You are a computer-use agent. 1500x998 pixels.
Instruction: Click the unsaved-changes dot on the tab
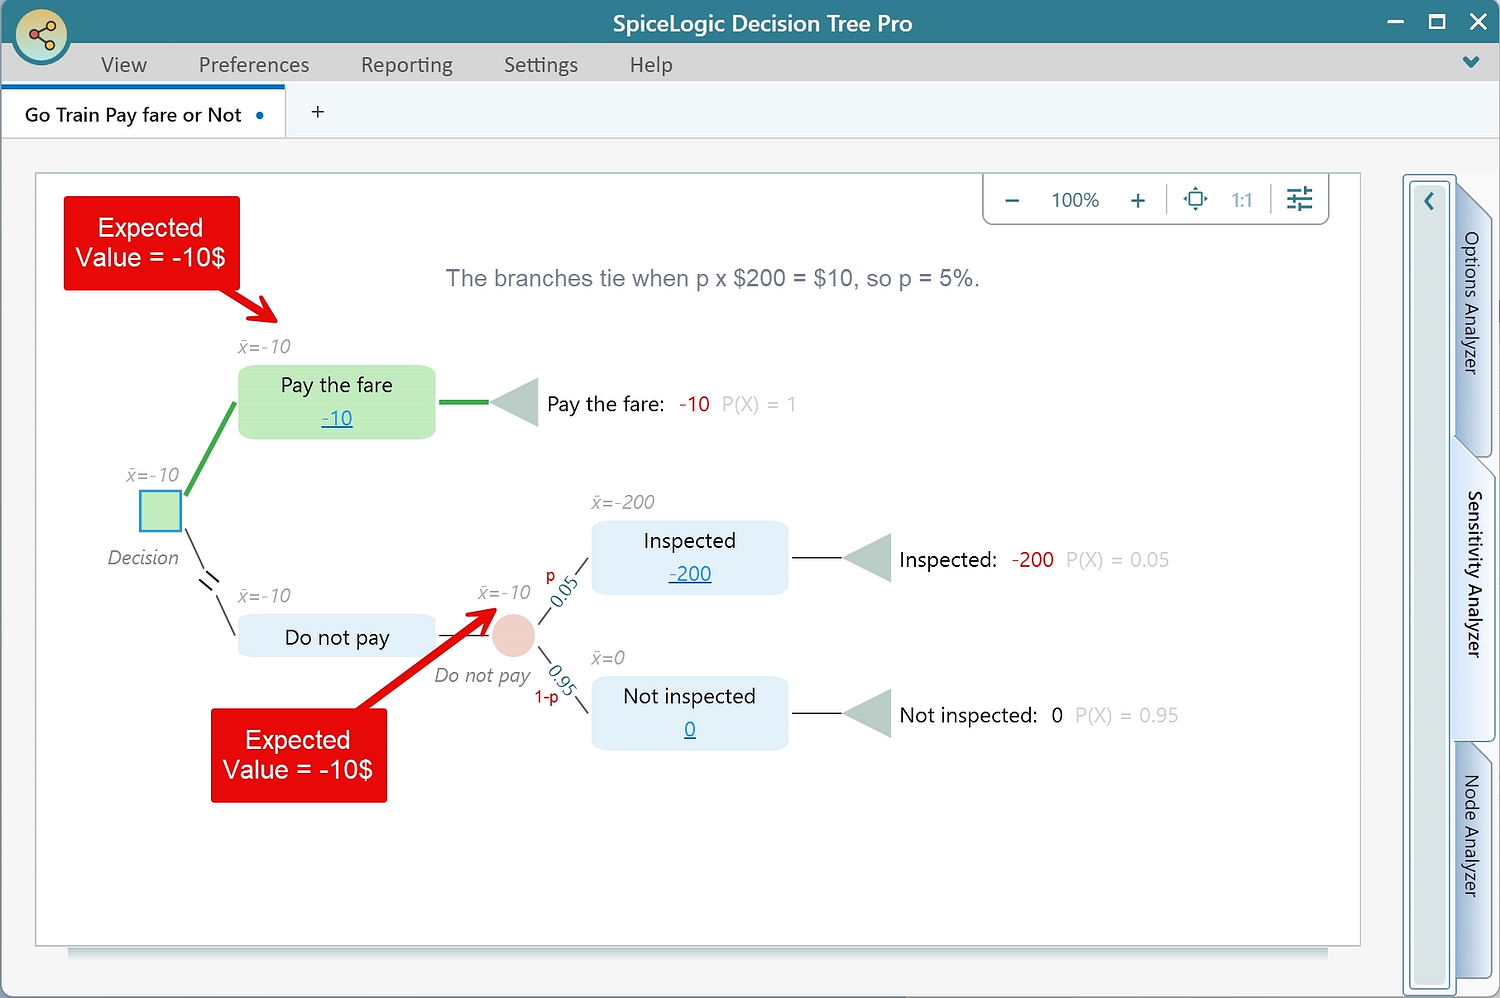click(x=260, y=115)
